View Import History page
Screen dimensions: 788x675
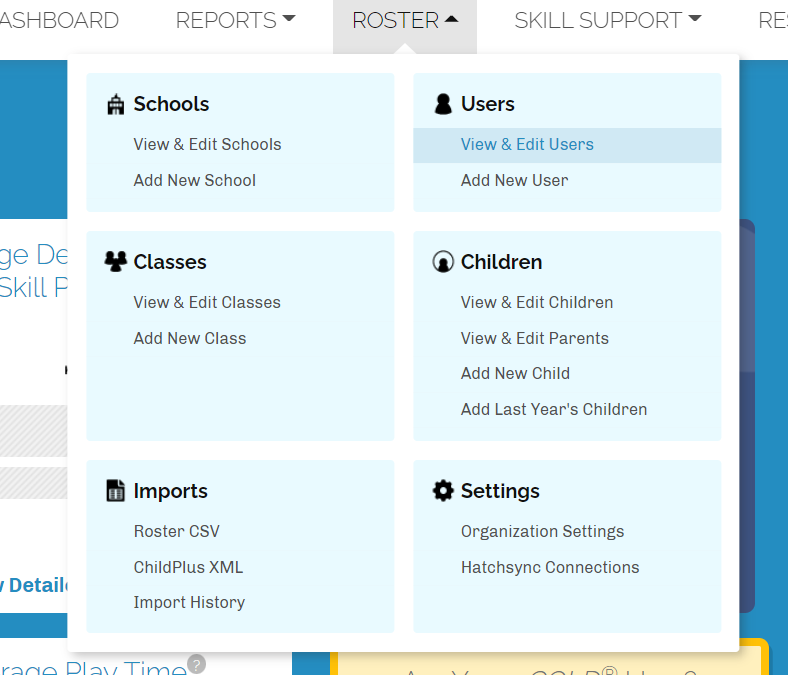189,603
